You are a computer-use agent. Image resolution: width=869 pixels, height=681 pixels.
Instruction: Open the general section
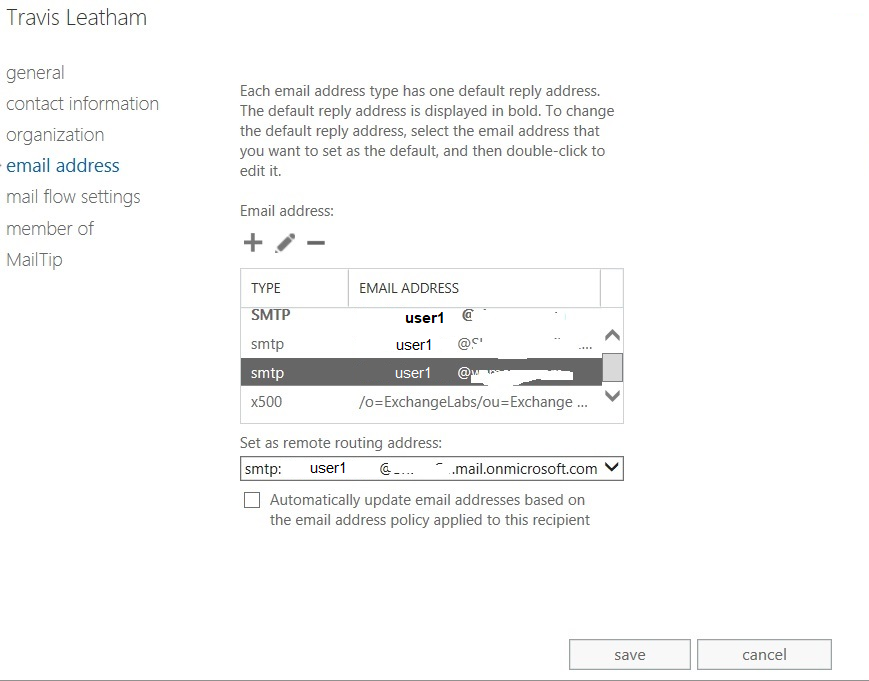tap(35, 73)
